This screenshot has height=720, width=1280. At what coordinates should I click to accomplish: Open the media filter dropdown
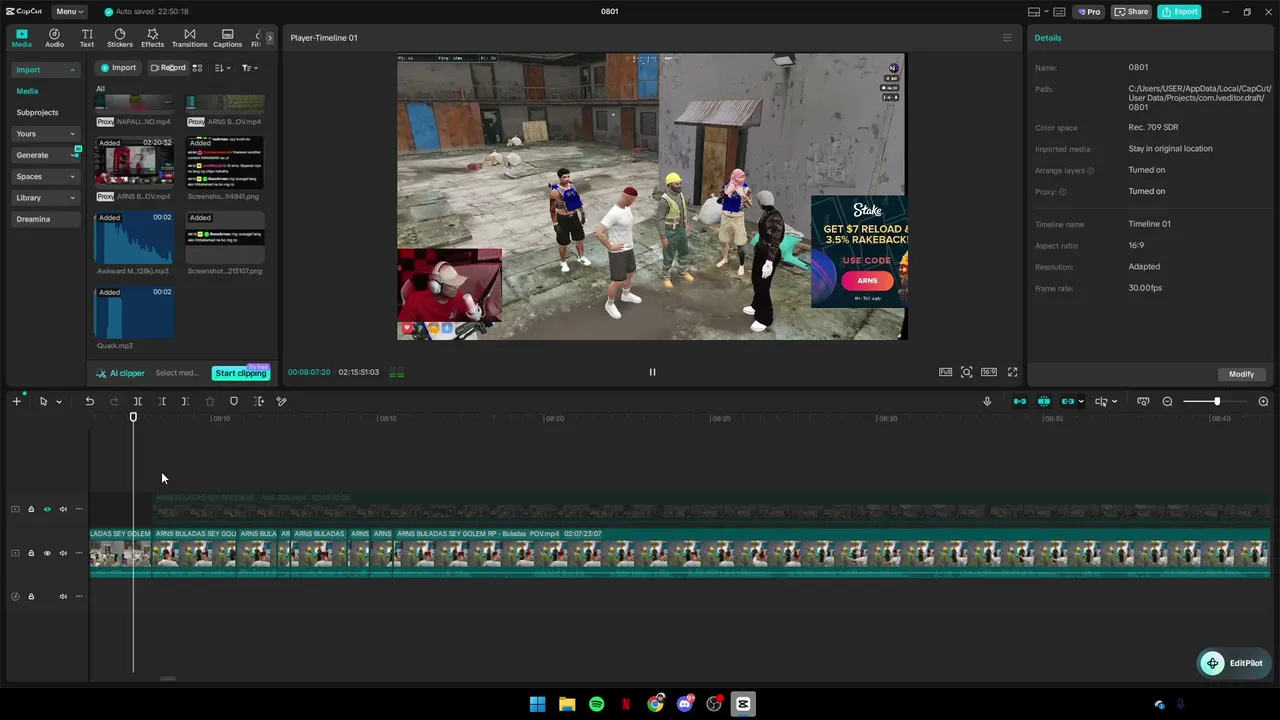point(250,68)
